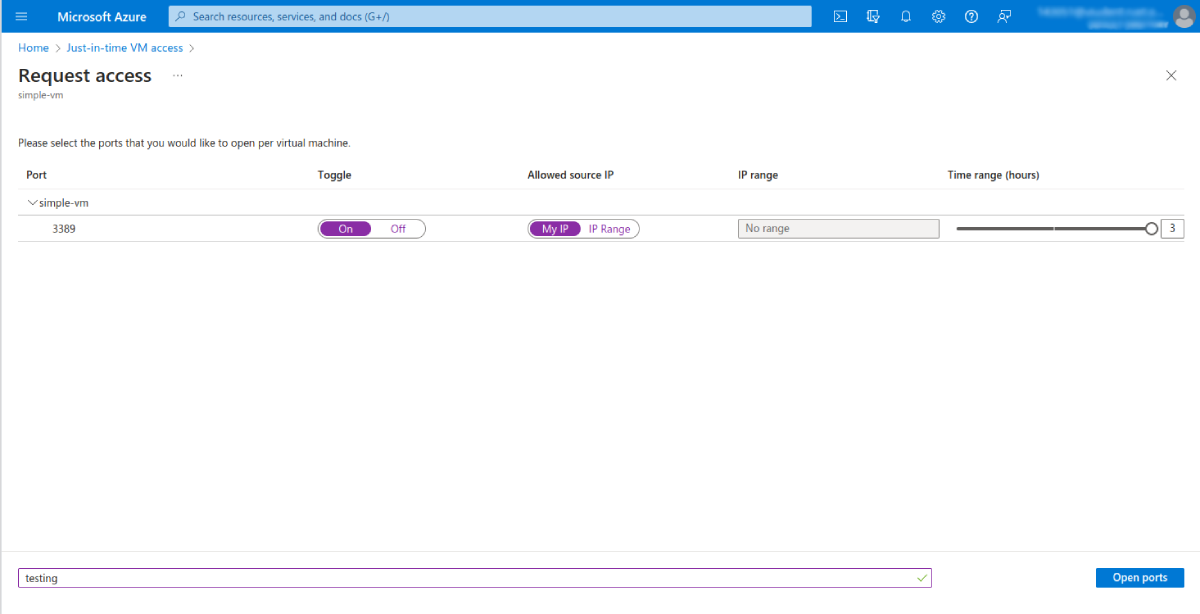Close the Request access pane
Image resolution: width=1200 pixels, height=614 pixels.
coord(1171,75)
